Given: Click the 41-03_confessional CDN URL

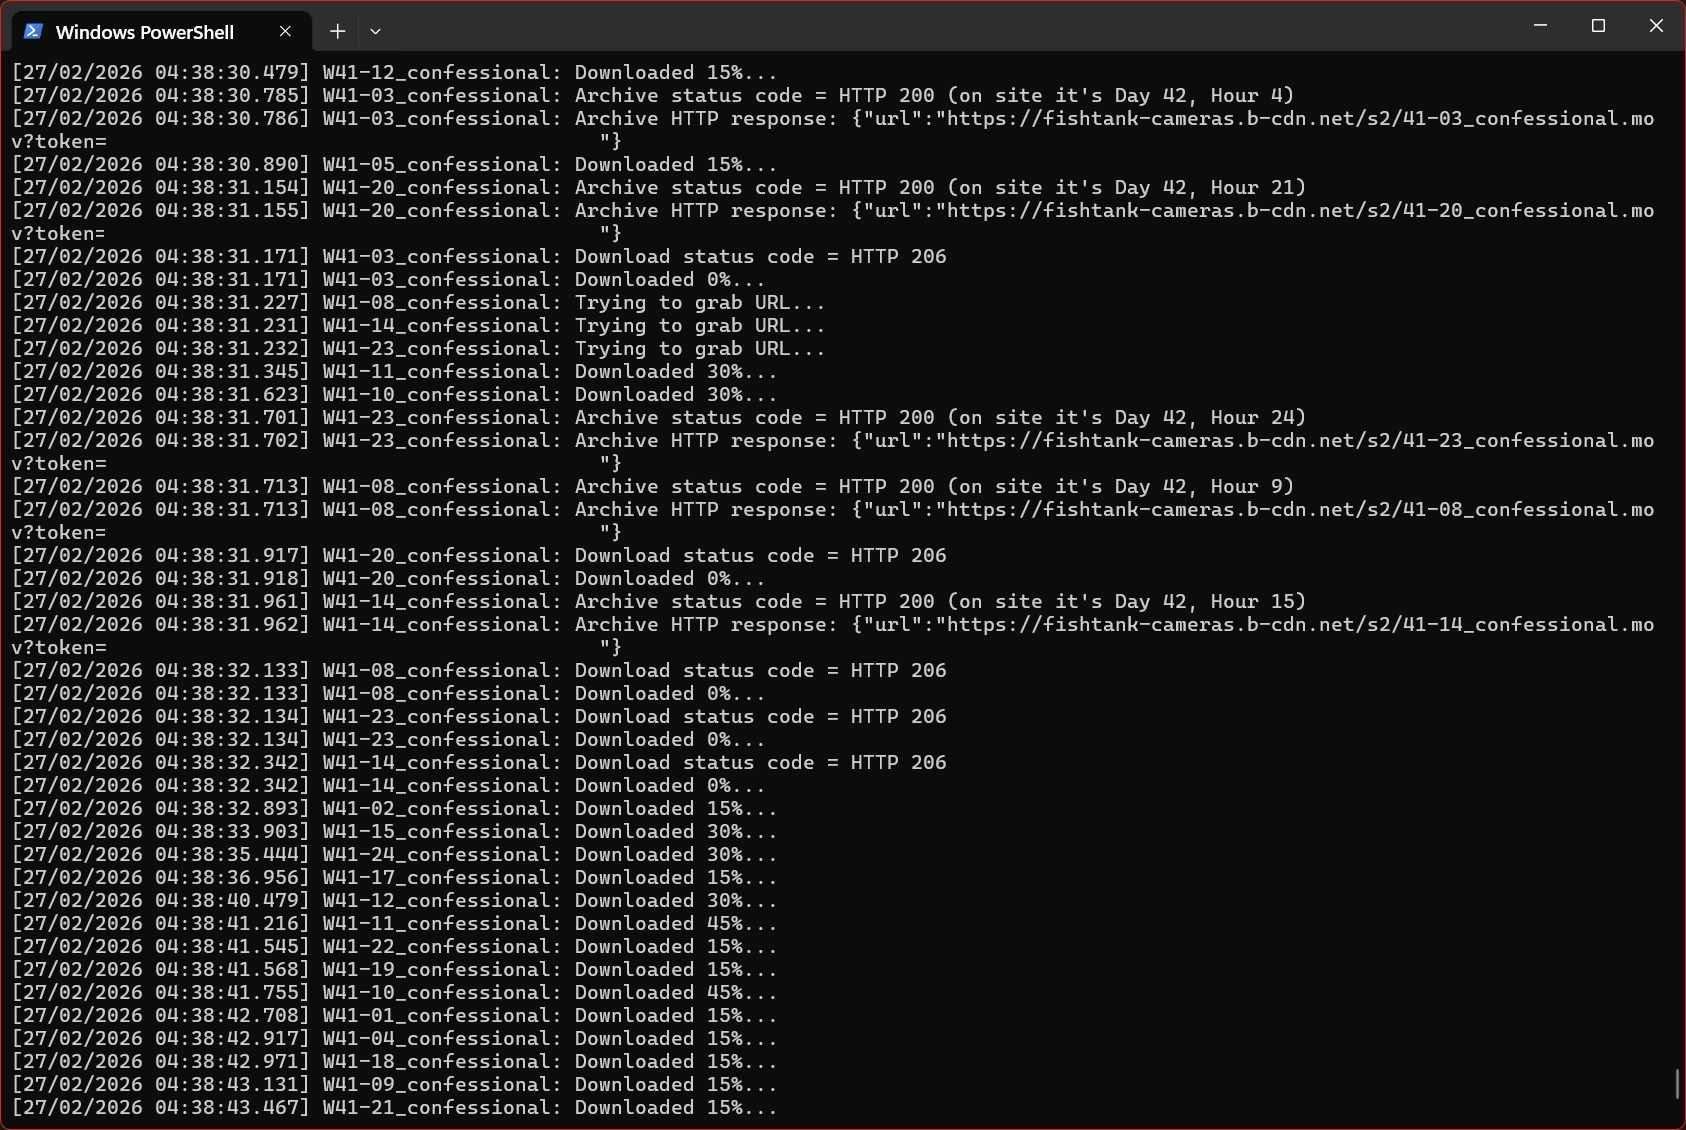Looking at the screenshot, I should coord(1300,119).
